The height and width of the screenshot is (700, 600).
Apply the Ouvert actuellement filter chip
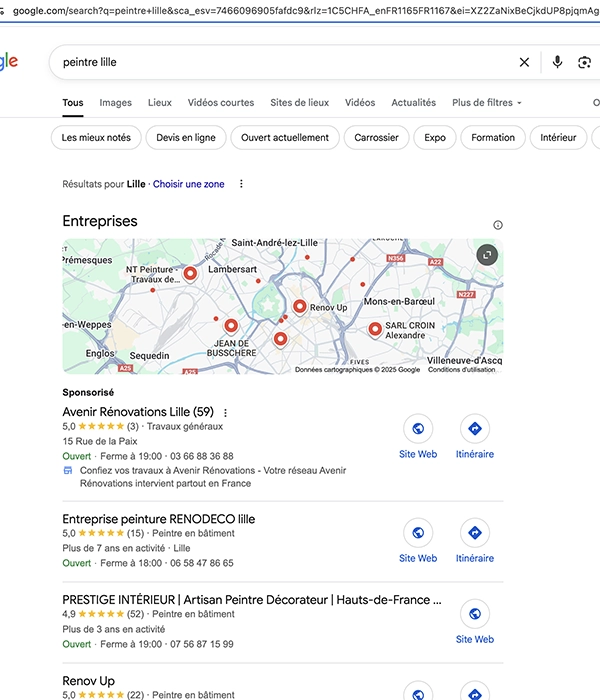click(285, 138)
